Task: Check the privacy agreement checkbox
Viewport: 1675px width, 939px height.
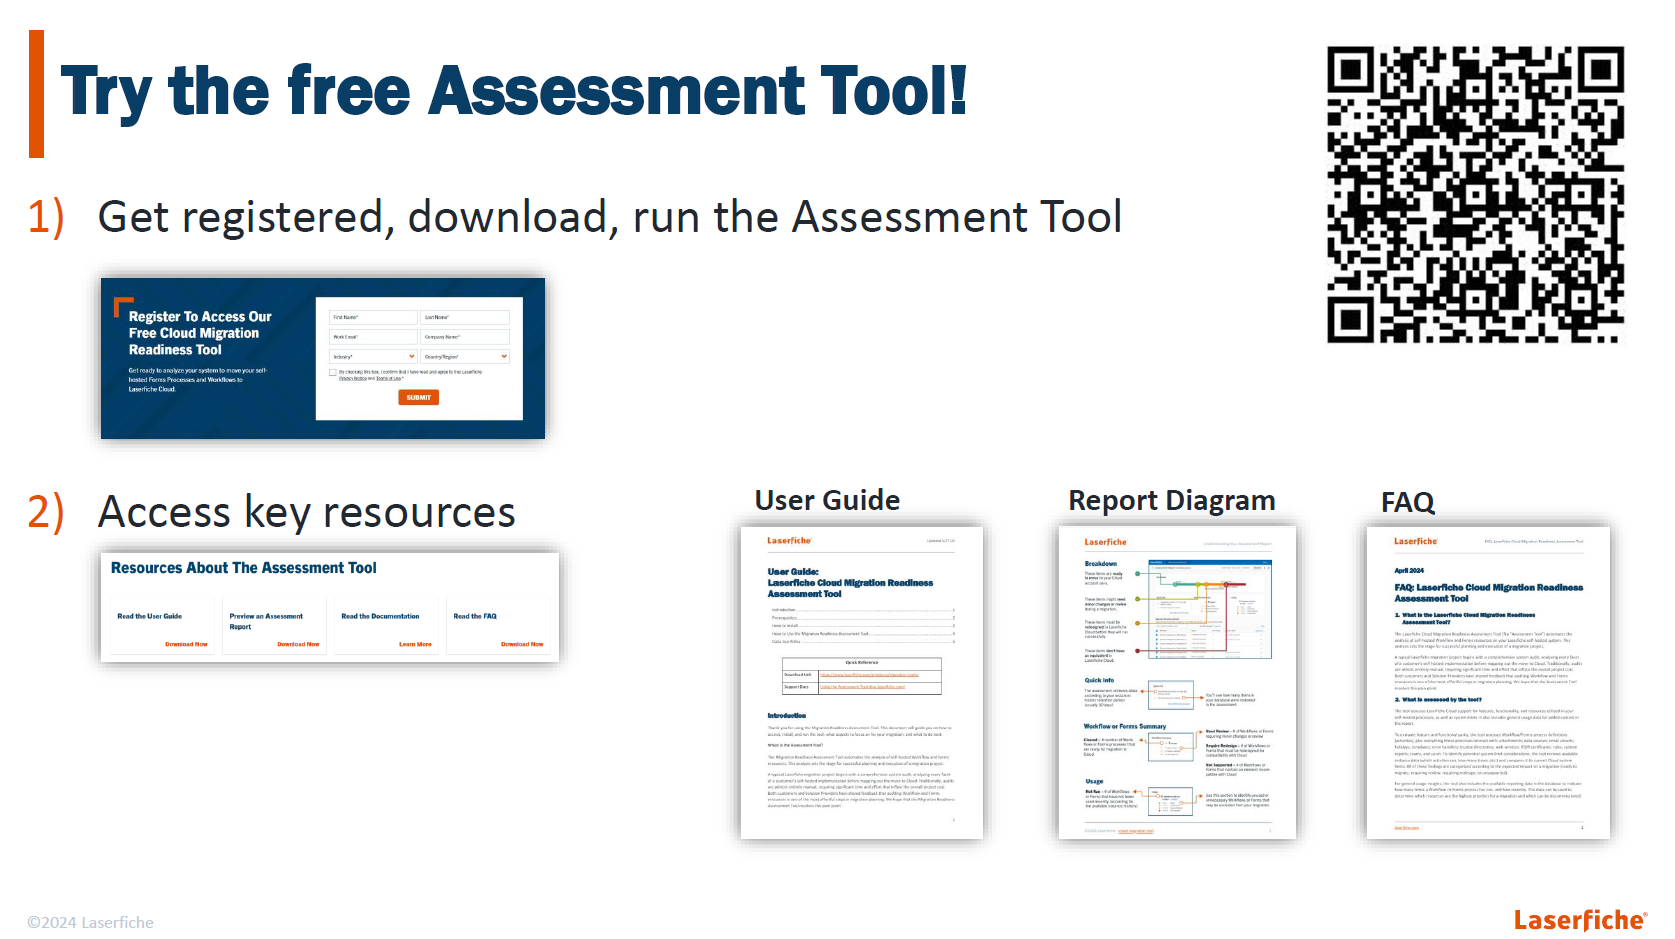Action: (x=333, y=372)
